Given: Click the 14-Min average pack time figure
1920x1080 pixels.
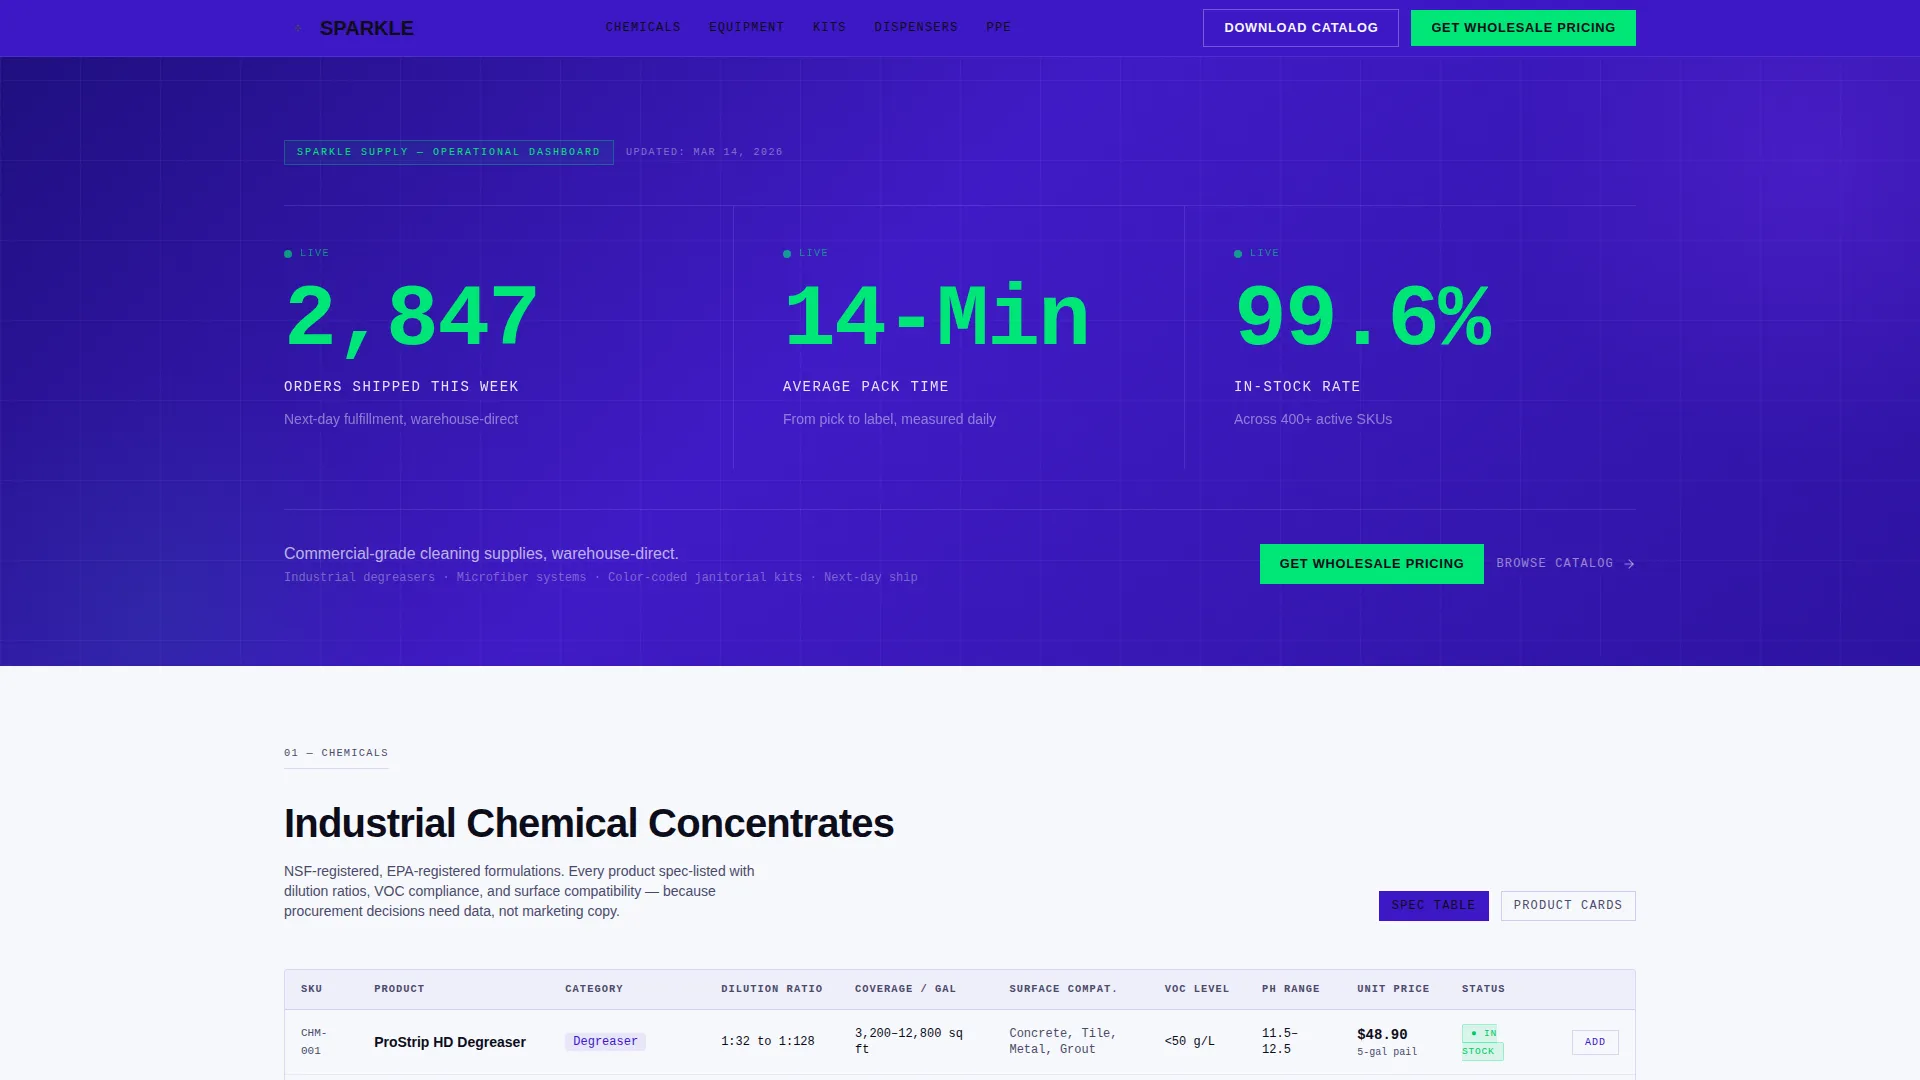Looking at the screenshot, I should [936, 318].
